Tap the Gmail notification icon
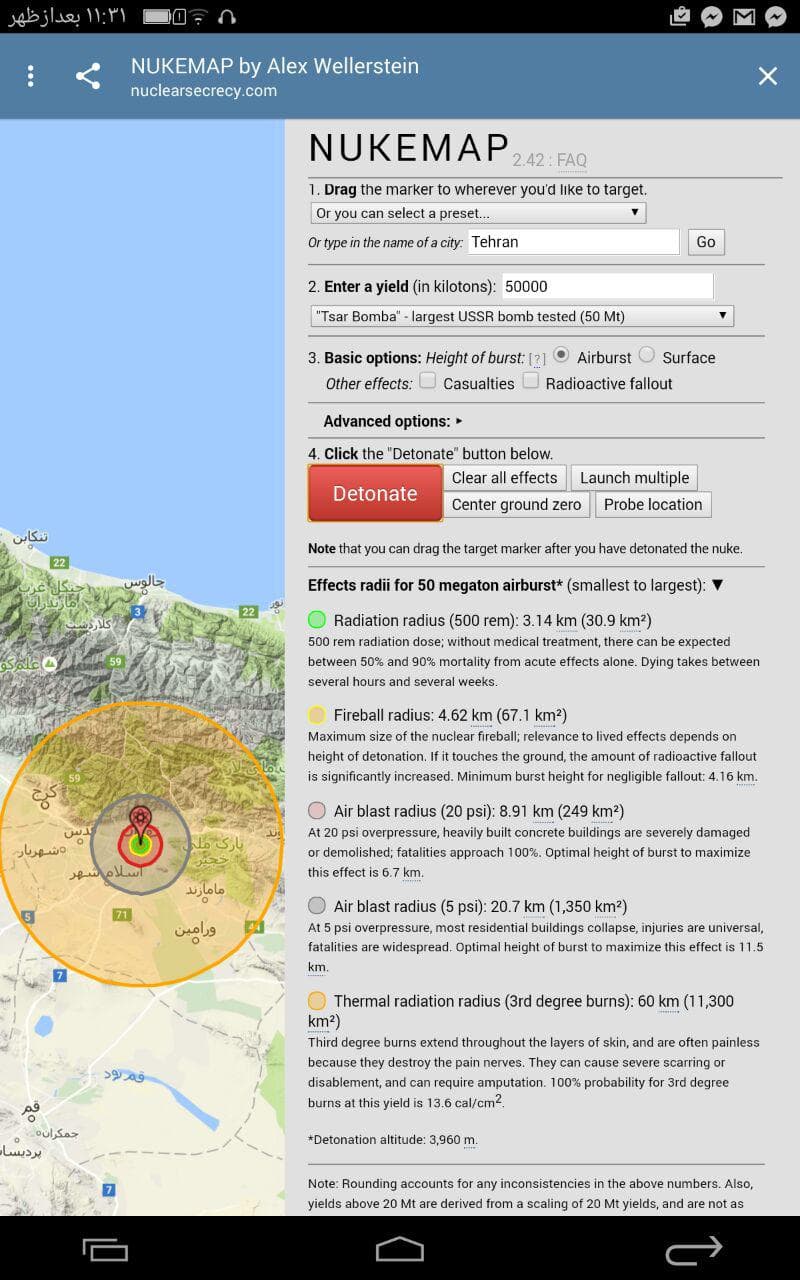Image resolution: width=800 pixels, height=1280 pixels. click(743, 16)
